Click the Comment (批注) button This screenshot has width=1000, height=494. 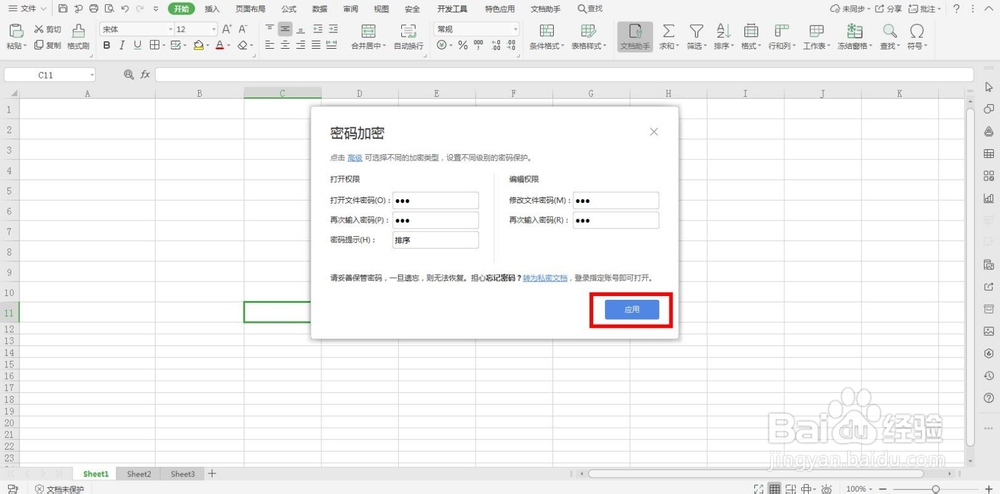[925, 9]
